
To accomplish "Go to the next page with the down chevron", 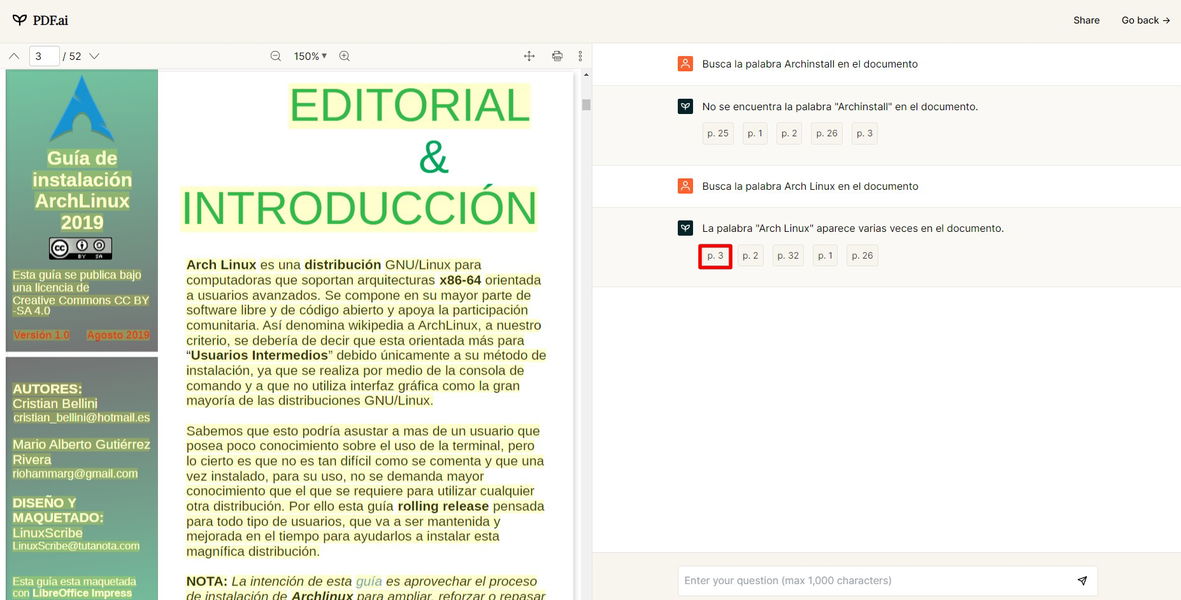I will pyautogui.click(x=94, y=56).
